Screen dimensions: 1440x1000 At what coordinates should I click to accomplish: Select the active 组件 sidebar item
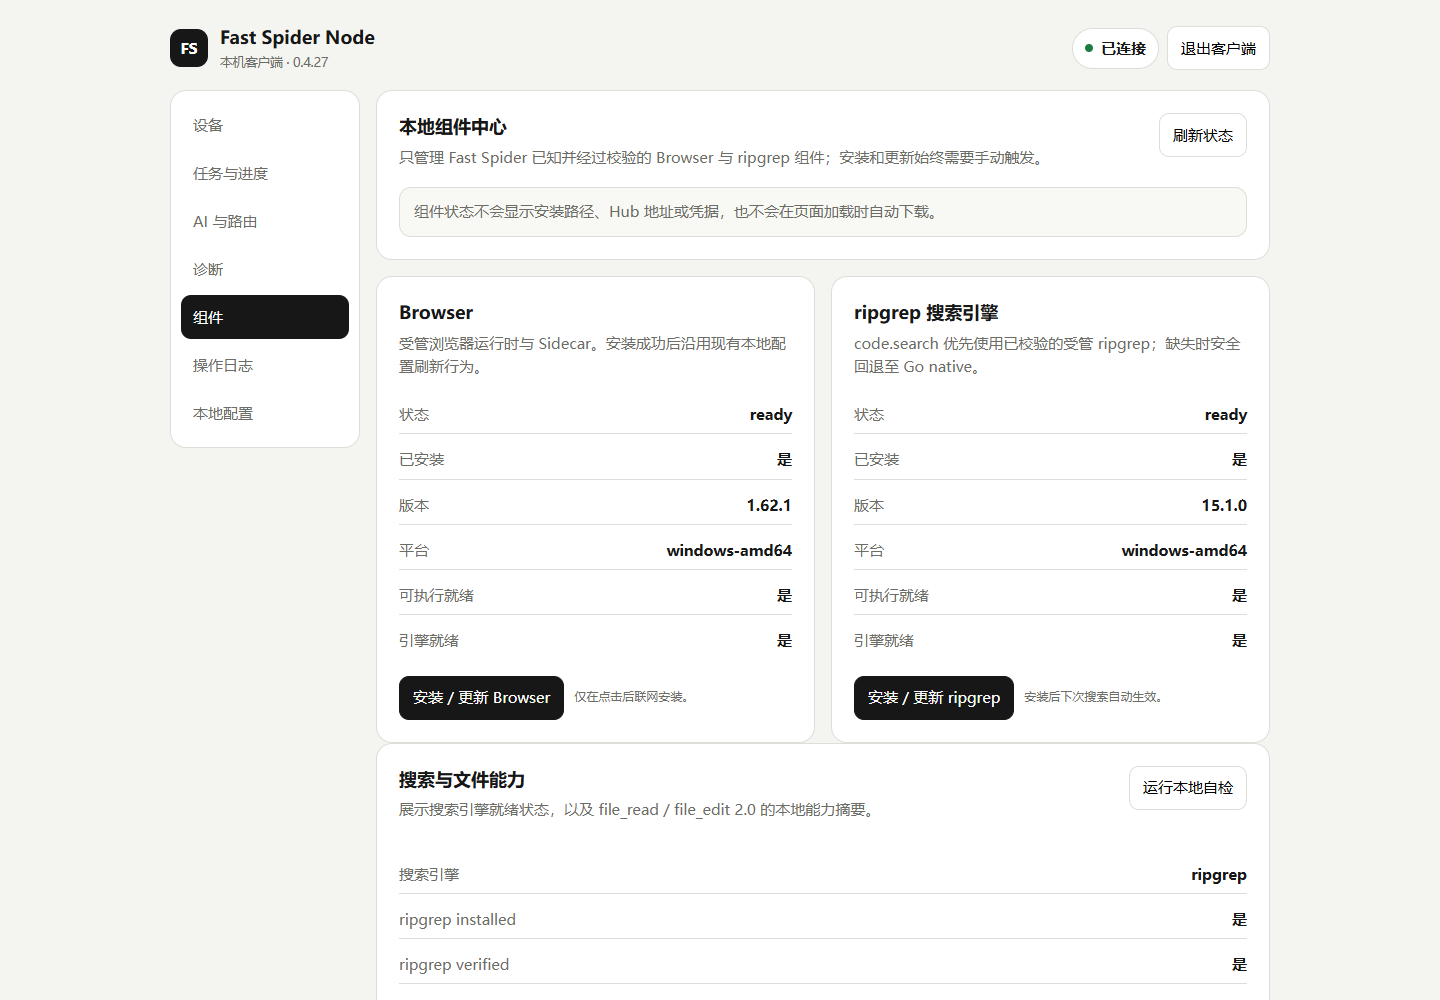point(265,317)
